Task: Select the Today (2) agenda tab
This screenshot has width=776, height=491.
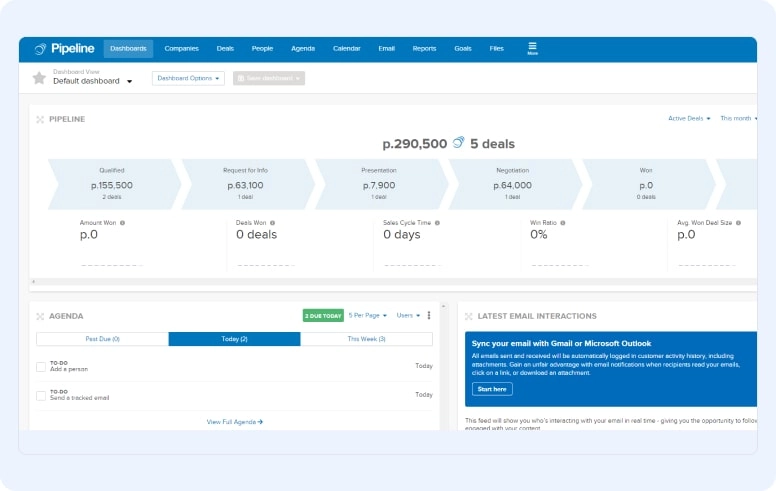Action: (235, 339)
